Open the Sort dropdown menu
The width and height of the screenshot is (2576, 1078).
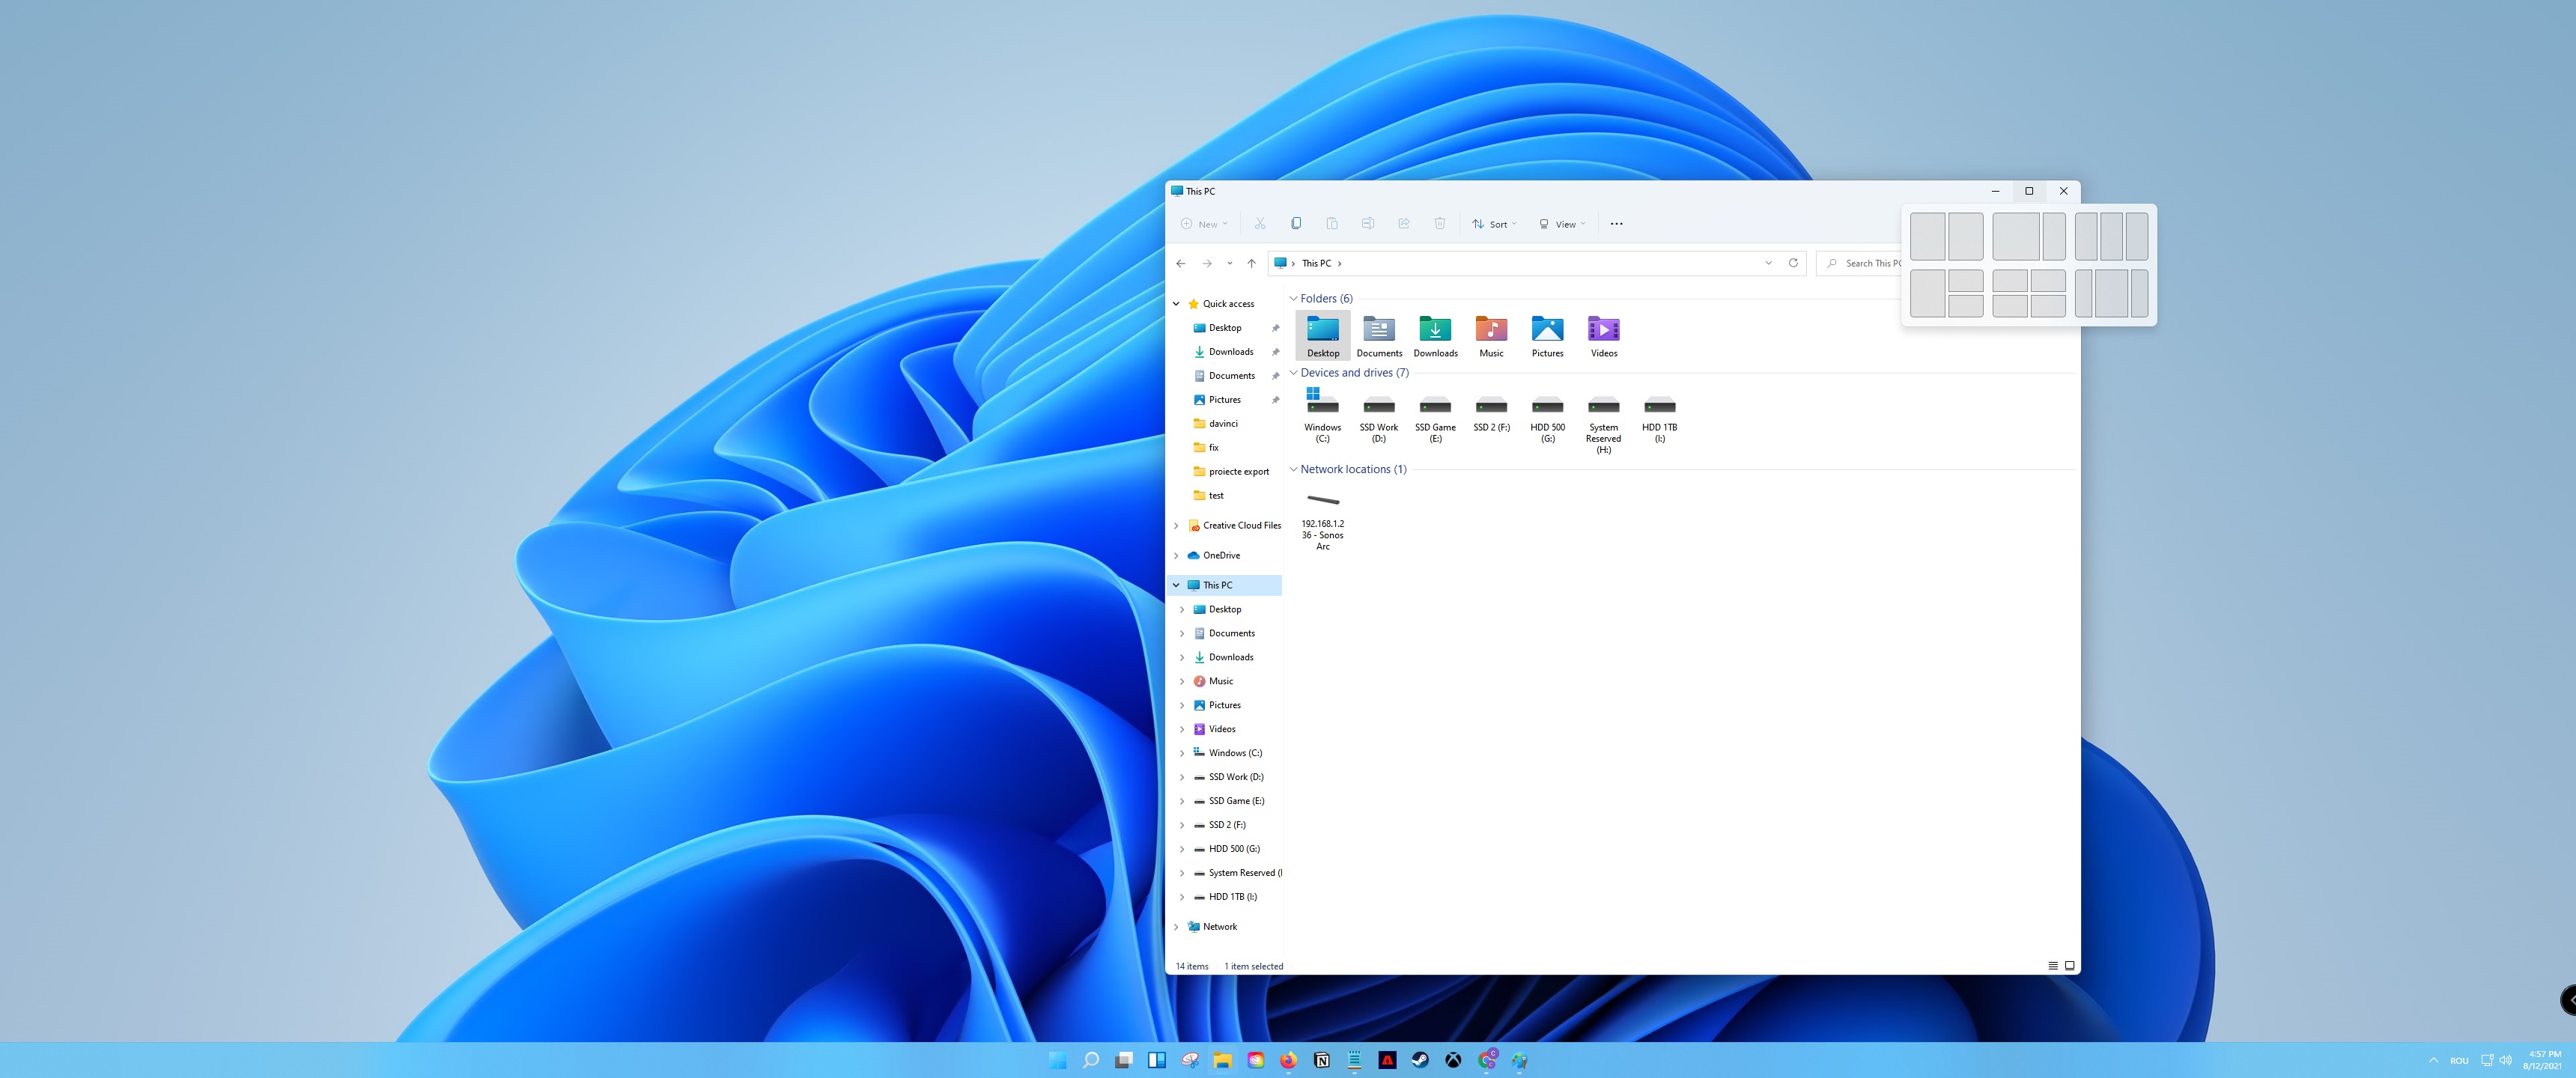click(1494, 224)
